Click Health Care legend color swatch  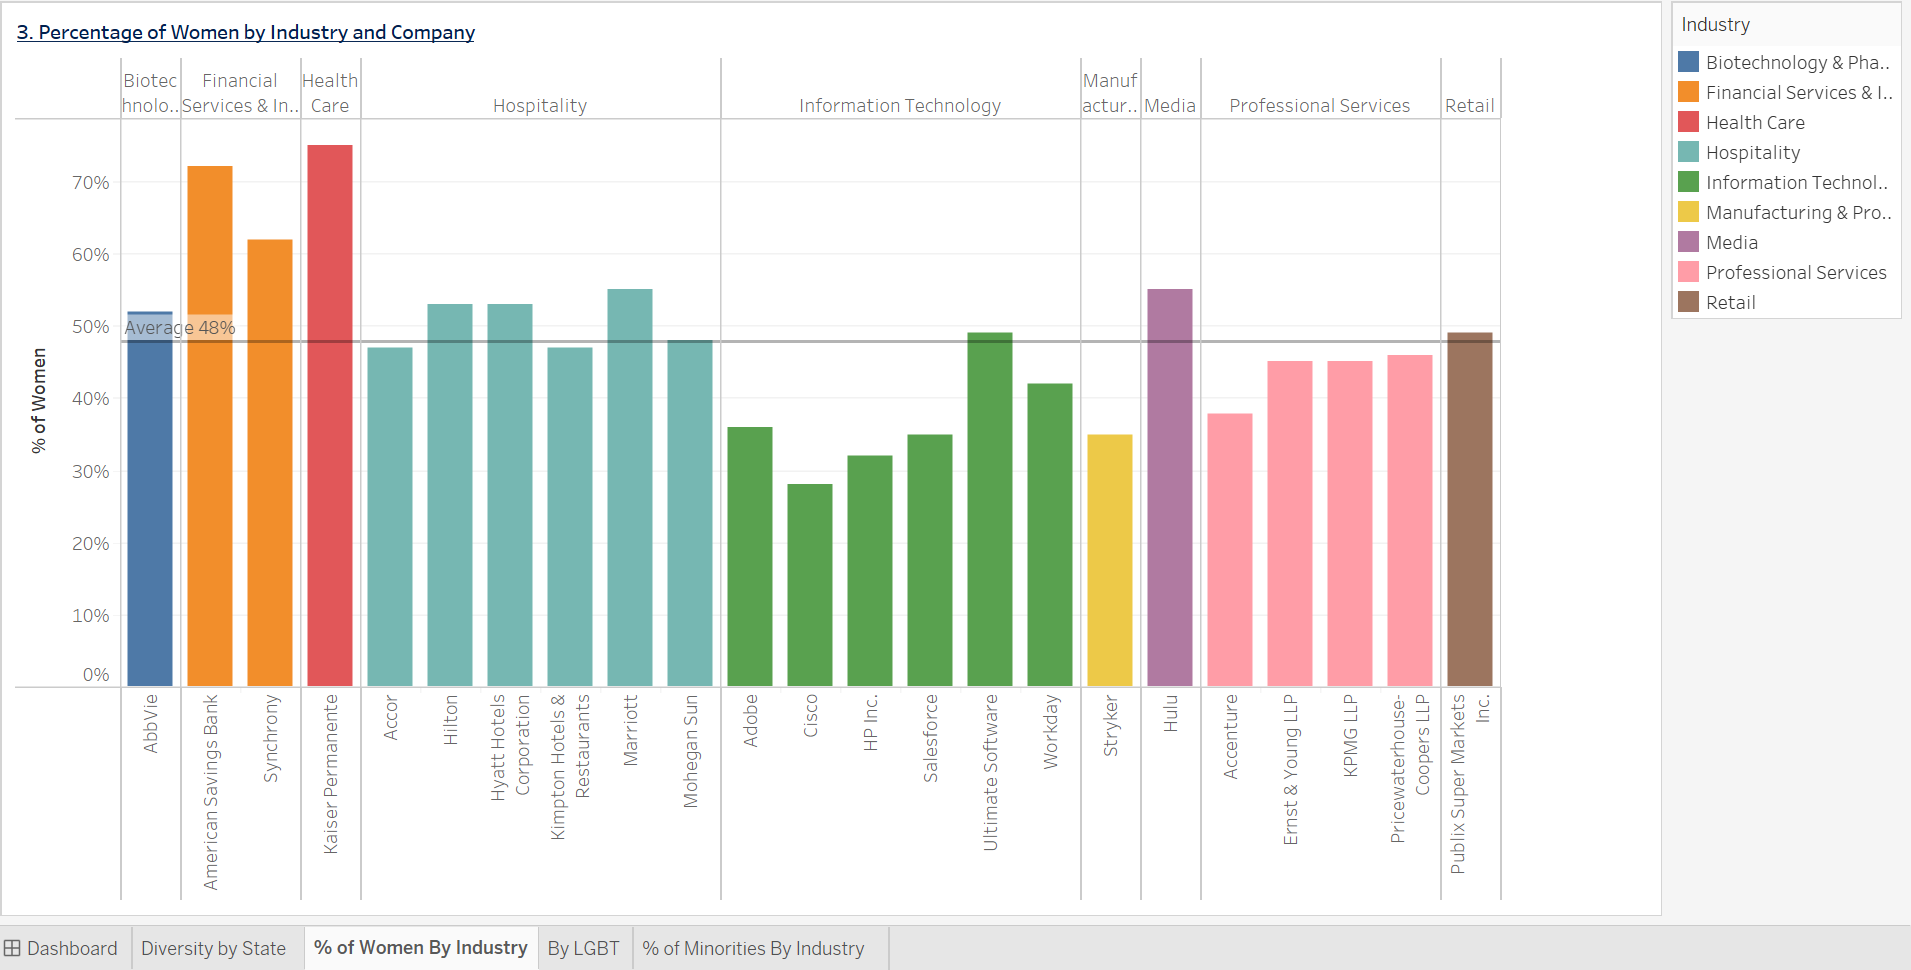[1689, 122]
